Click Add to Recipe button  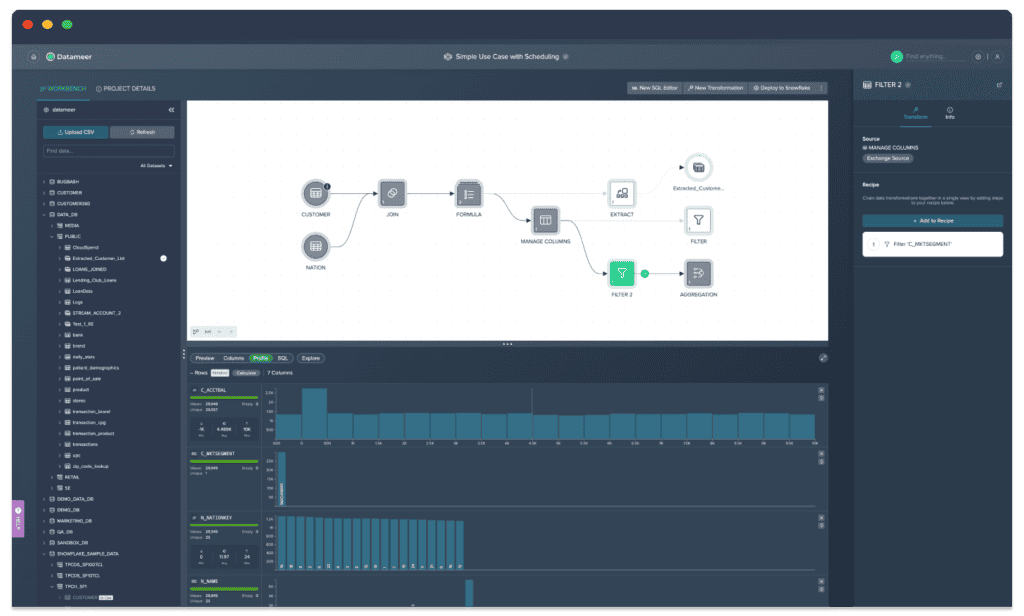coord(933,221)
